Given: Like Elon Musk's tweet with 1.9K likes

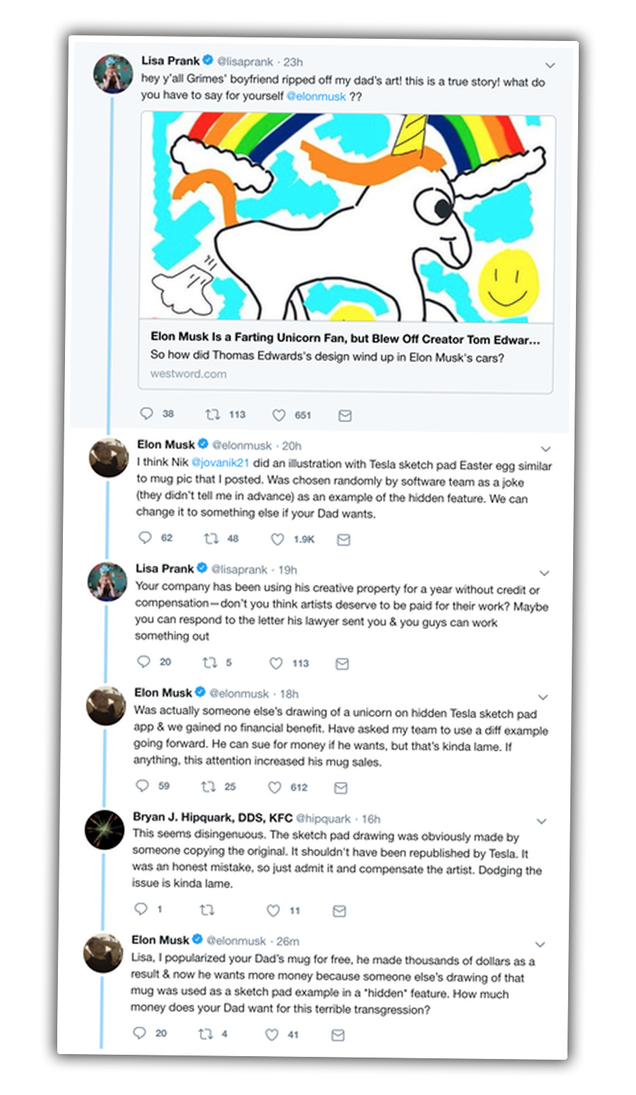Looking at the screenshot, I should (x=277, y=539).
